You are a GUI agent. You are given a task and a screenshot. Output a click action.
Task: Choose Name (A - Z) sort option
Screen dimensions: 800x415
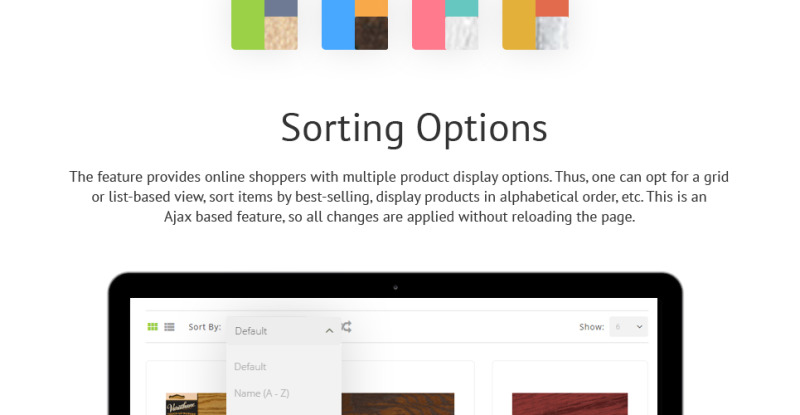pyautogui.click(x=262, y=393)
